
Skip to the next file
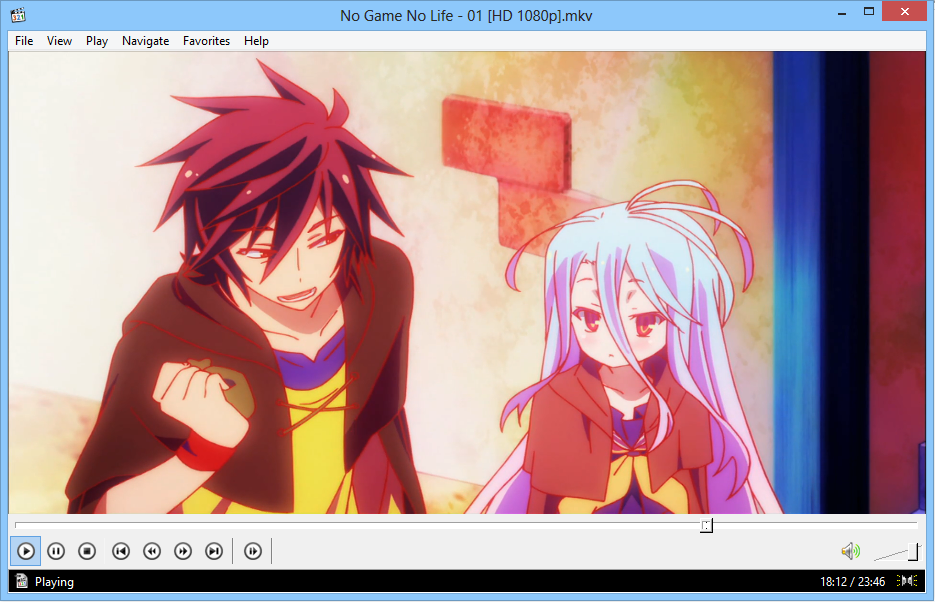(x=214, y=551)
